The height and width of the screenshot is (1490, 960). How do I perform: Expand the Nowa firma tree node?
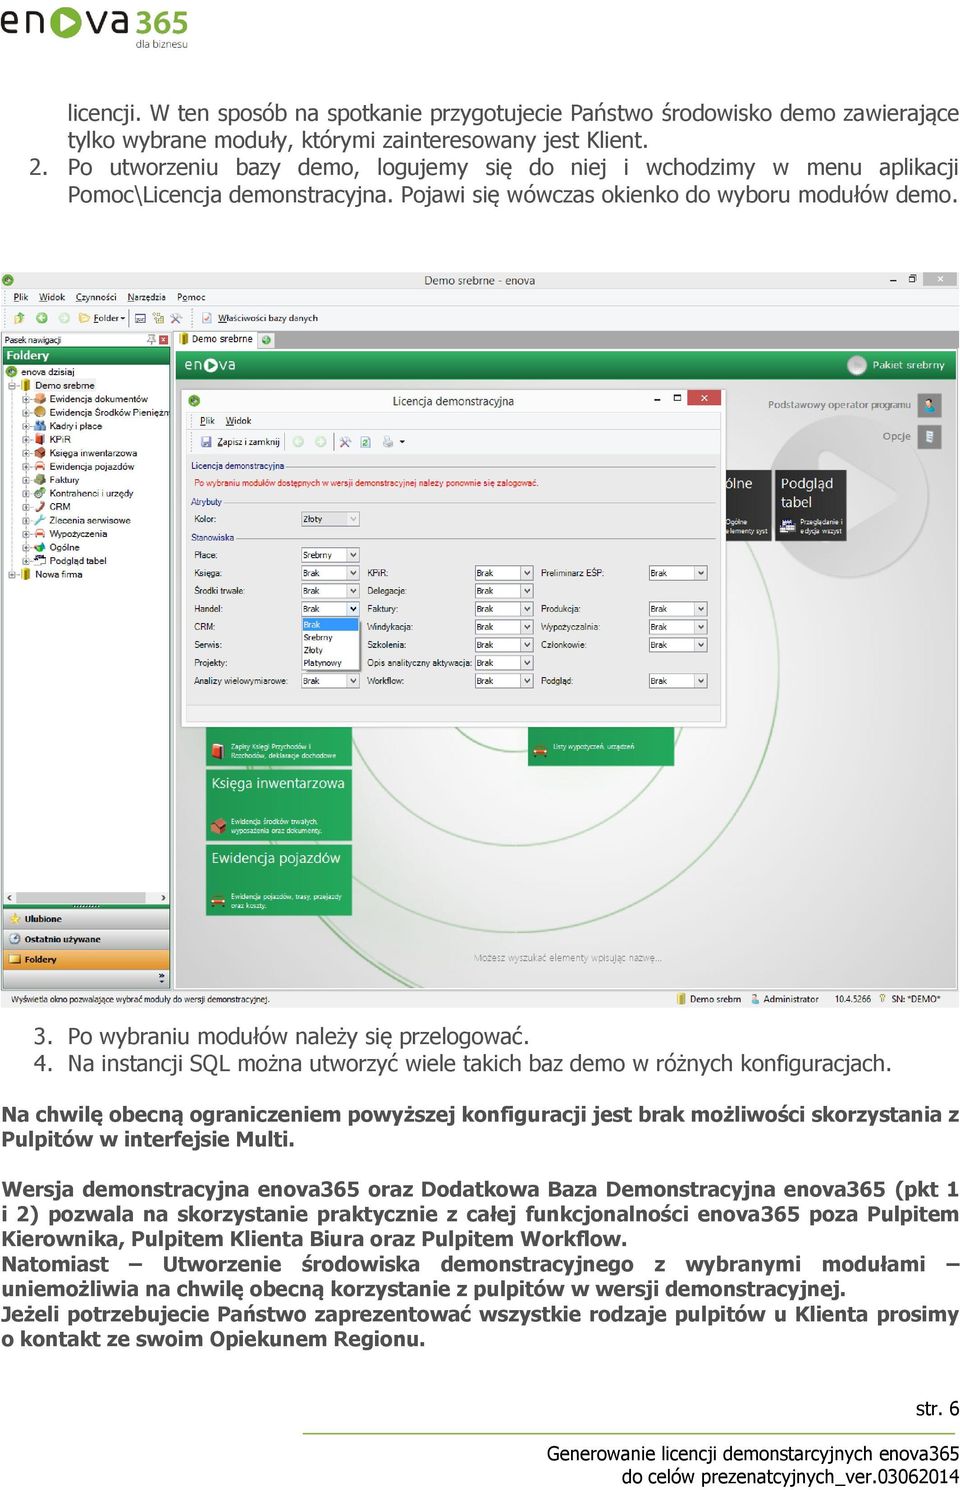[12, 574]
